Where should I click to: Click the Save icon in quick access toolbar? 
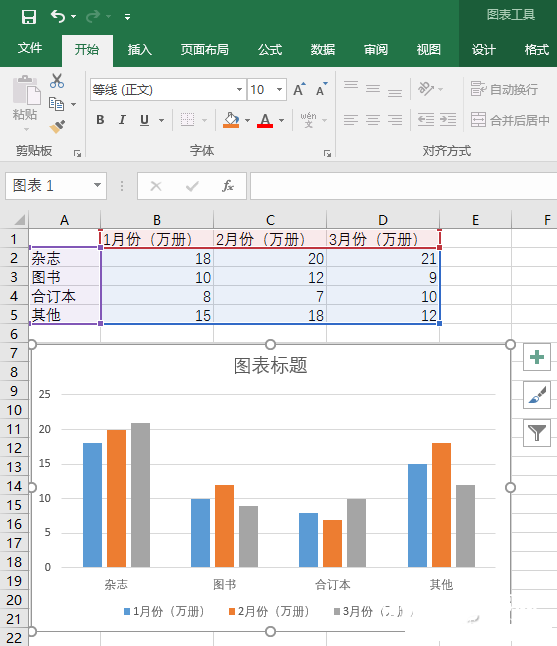point(28,17)
